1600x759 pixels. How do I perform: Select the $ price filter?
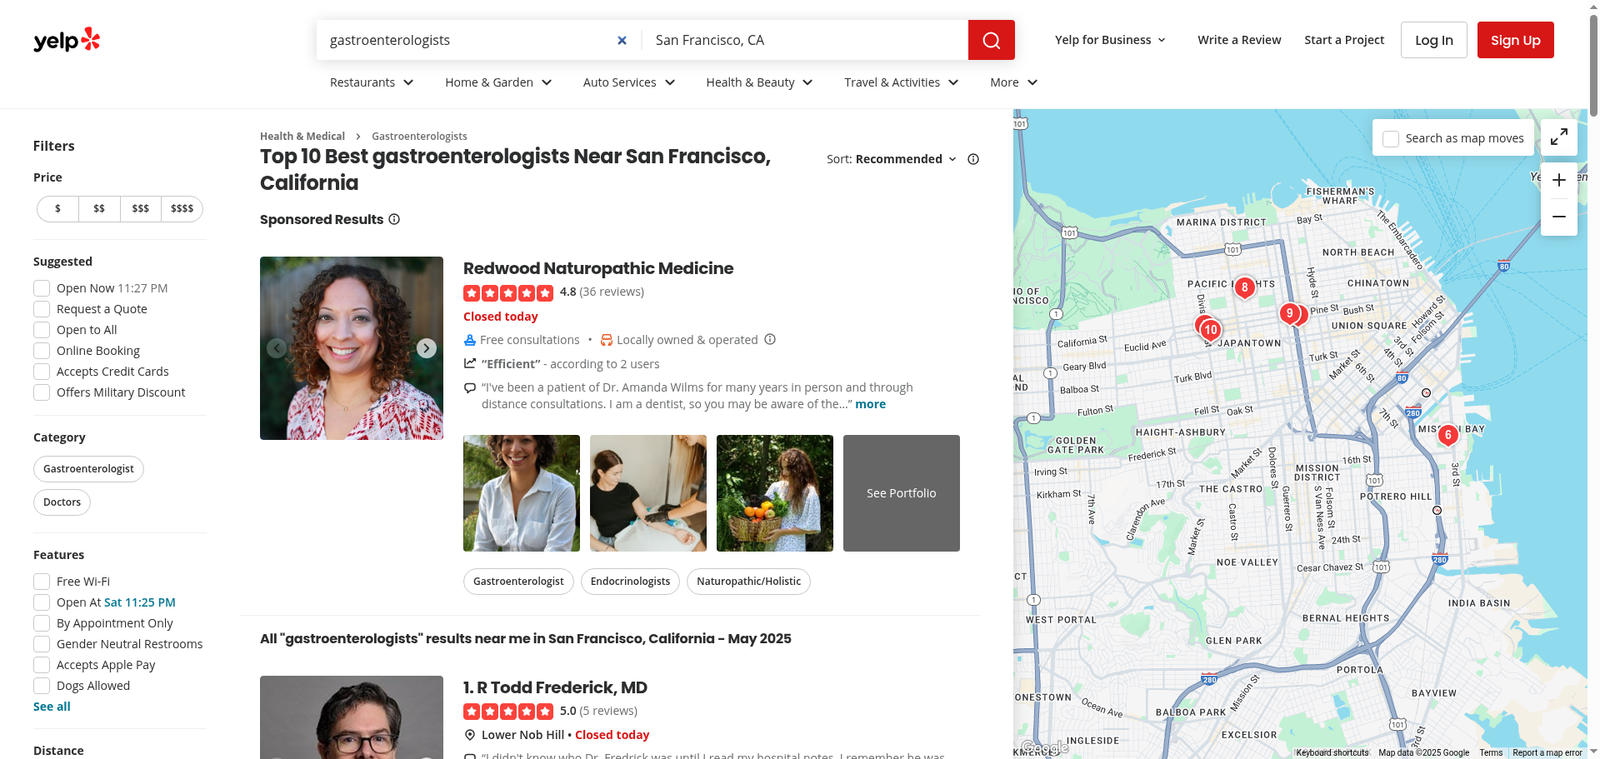(58, 208)
